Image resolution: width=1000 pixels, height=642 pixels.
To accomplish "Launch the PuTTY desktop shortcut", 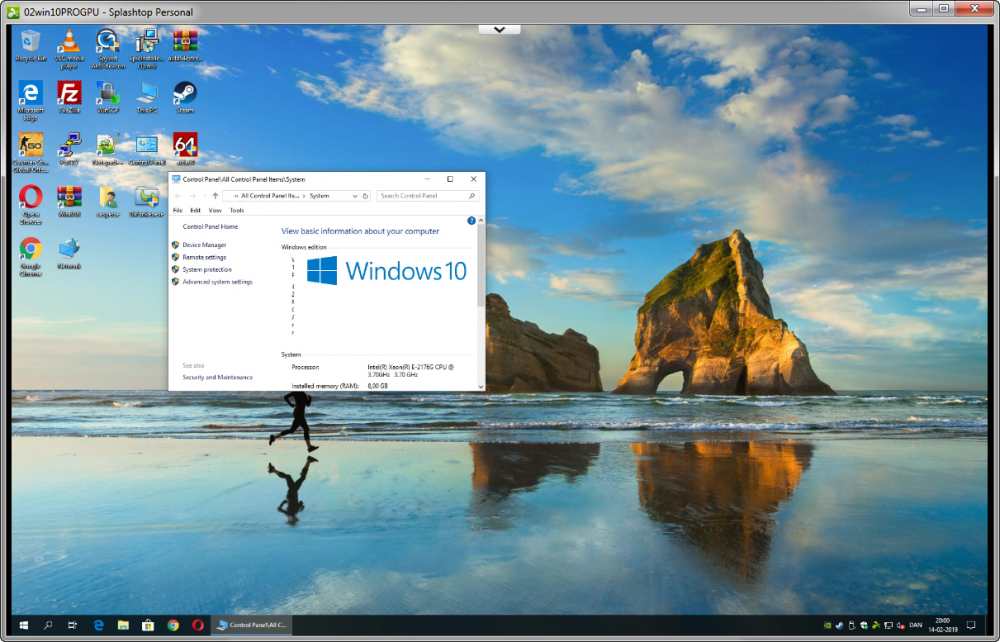I will 69,149.
